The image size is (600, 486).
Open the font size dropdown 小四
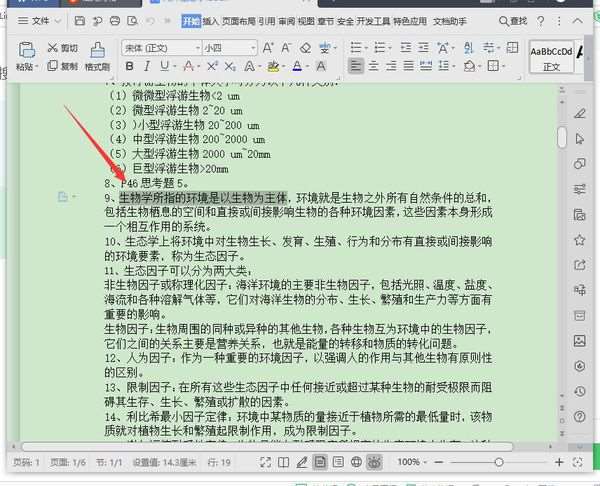(x=230, y=48)
